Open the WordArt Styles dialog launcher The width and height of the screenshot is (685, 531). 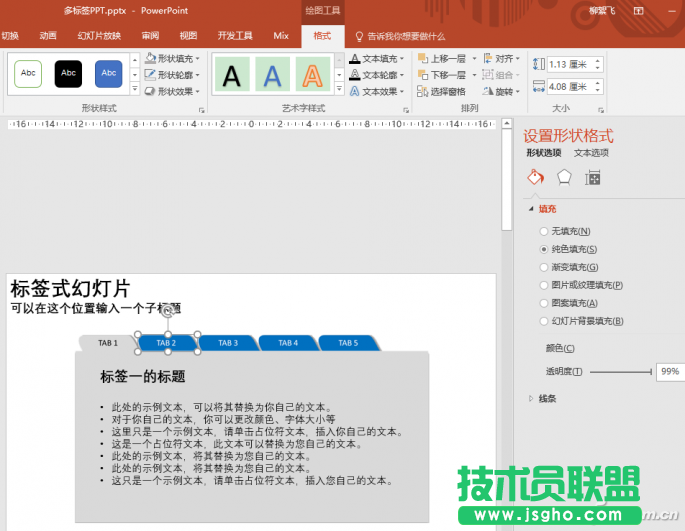point(406,110)
